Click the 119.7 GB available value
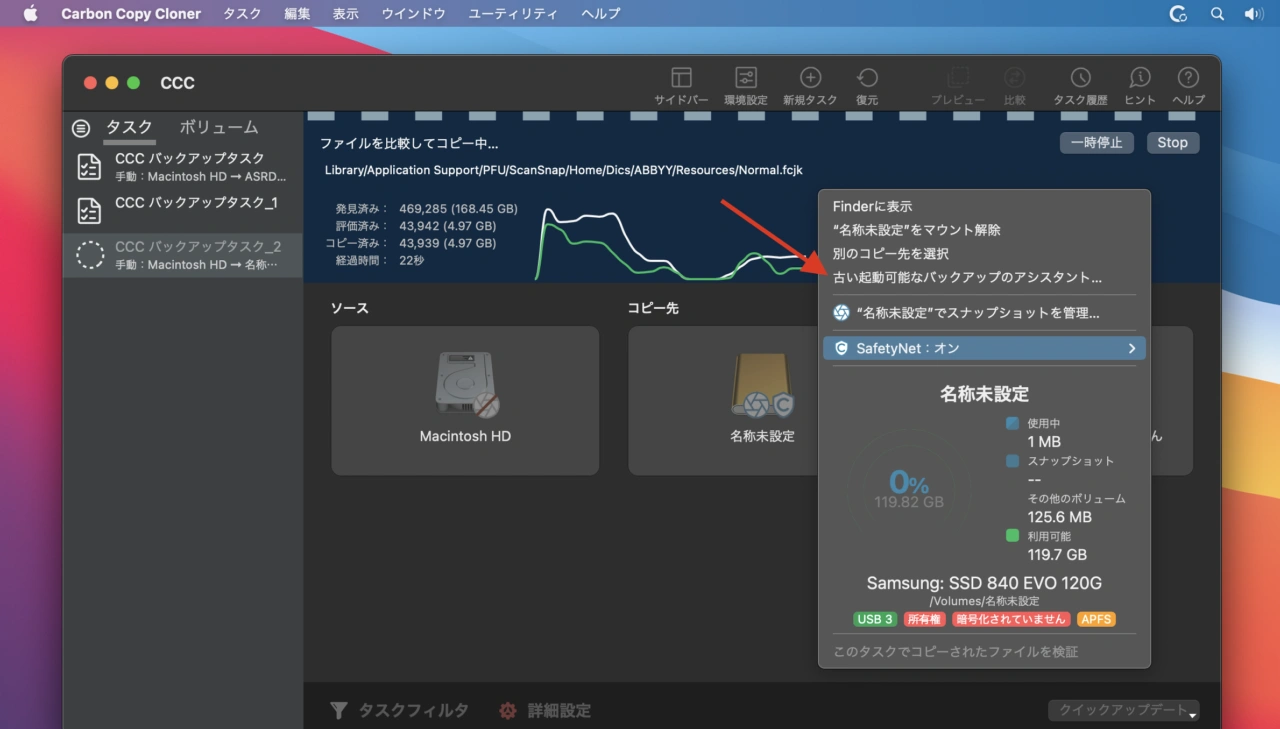This screenshot has height=729, width=1280. tap(1057, 554)
